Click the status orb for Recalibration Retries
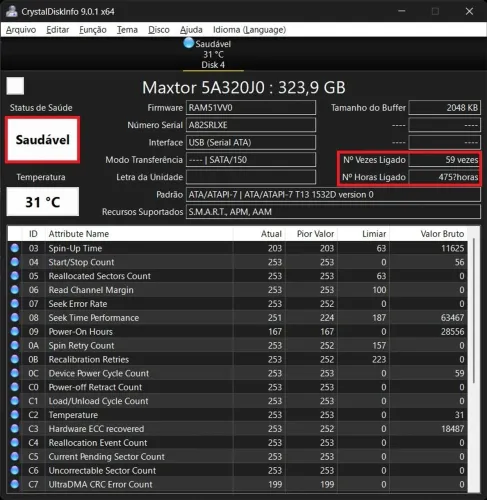 [x=15, y=359]
